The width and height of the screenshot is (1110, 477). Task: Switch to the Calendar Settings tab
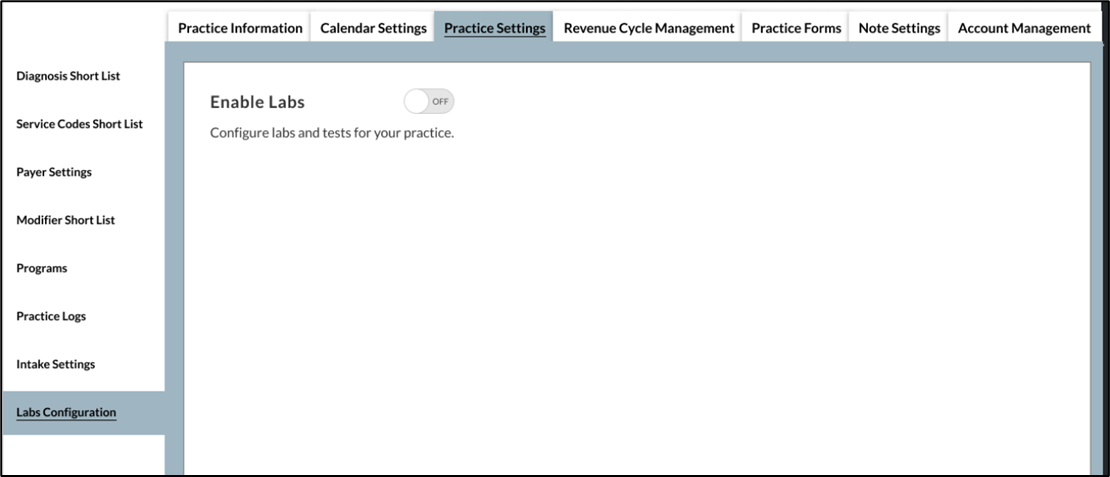[x=373, y=28]
